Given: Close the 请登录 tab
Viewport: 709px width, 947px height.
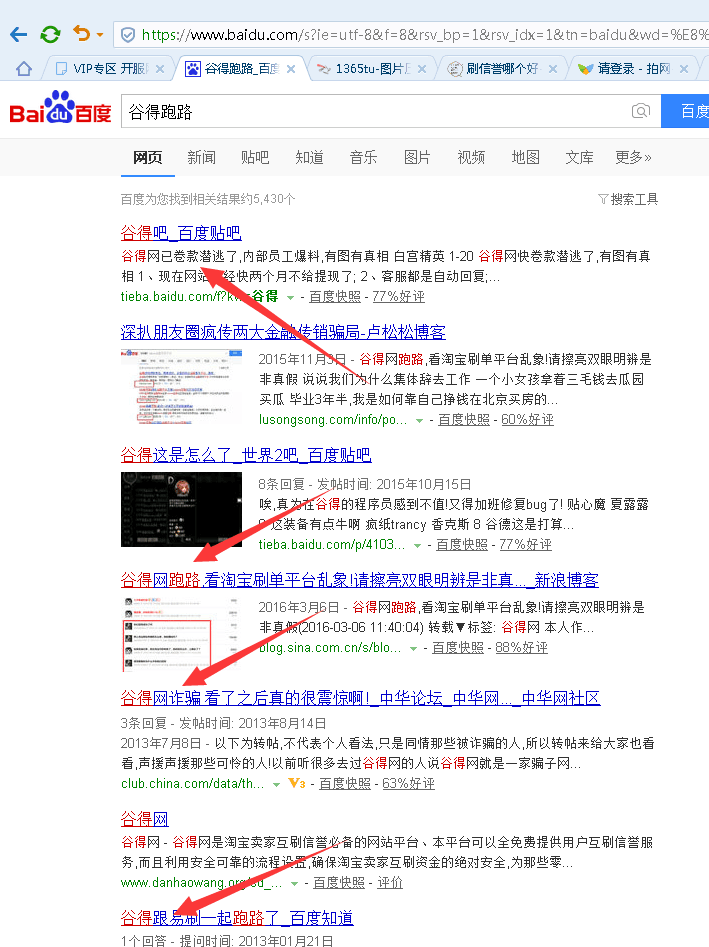Looking at the screenshot, I should coord(684,69).
